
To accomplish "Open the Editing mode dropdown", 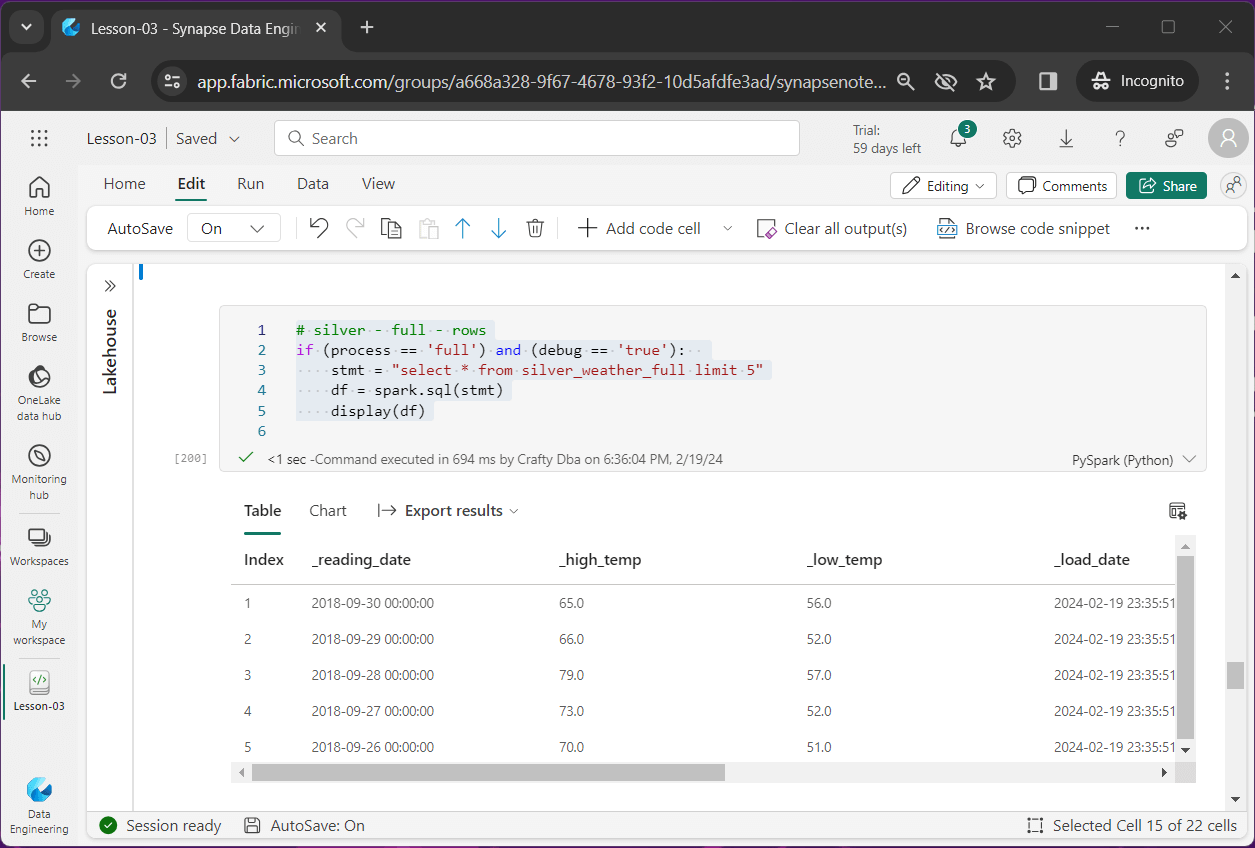I will (943, 186).
